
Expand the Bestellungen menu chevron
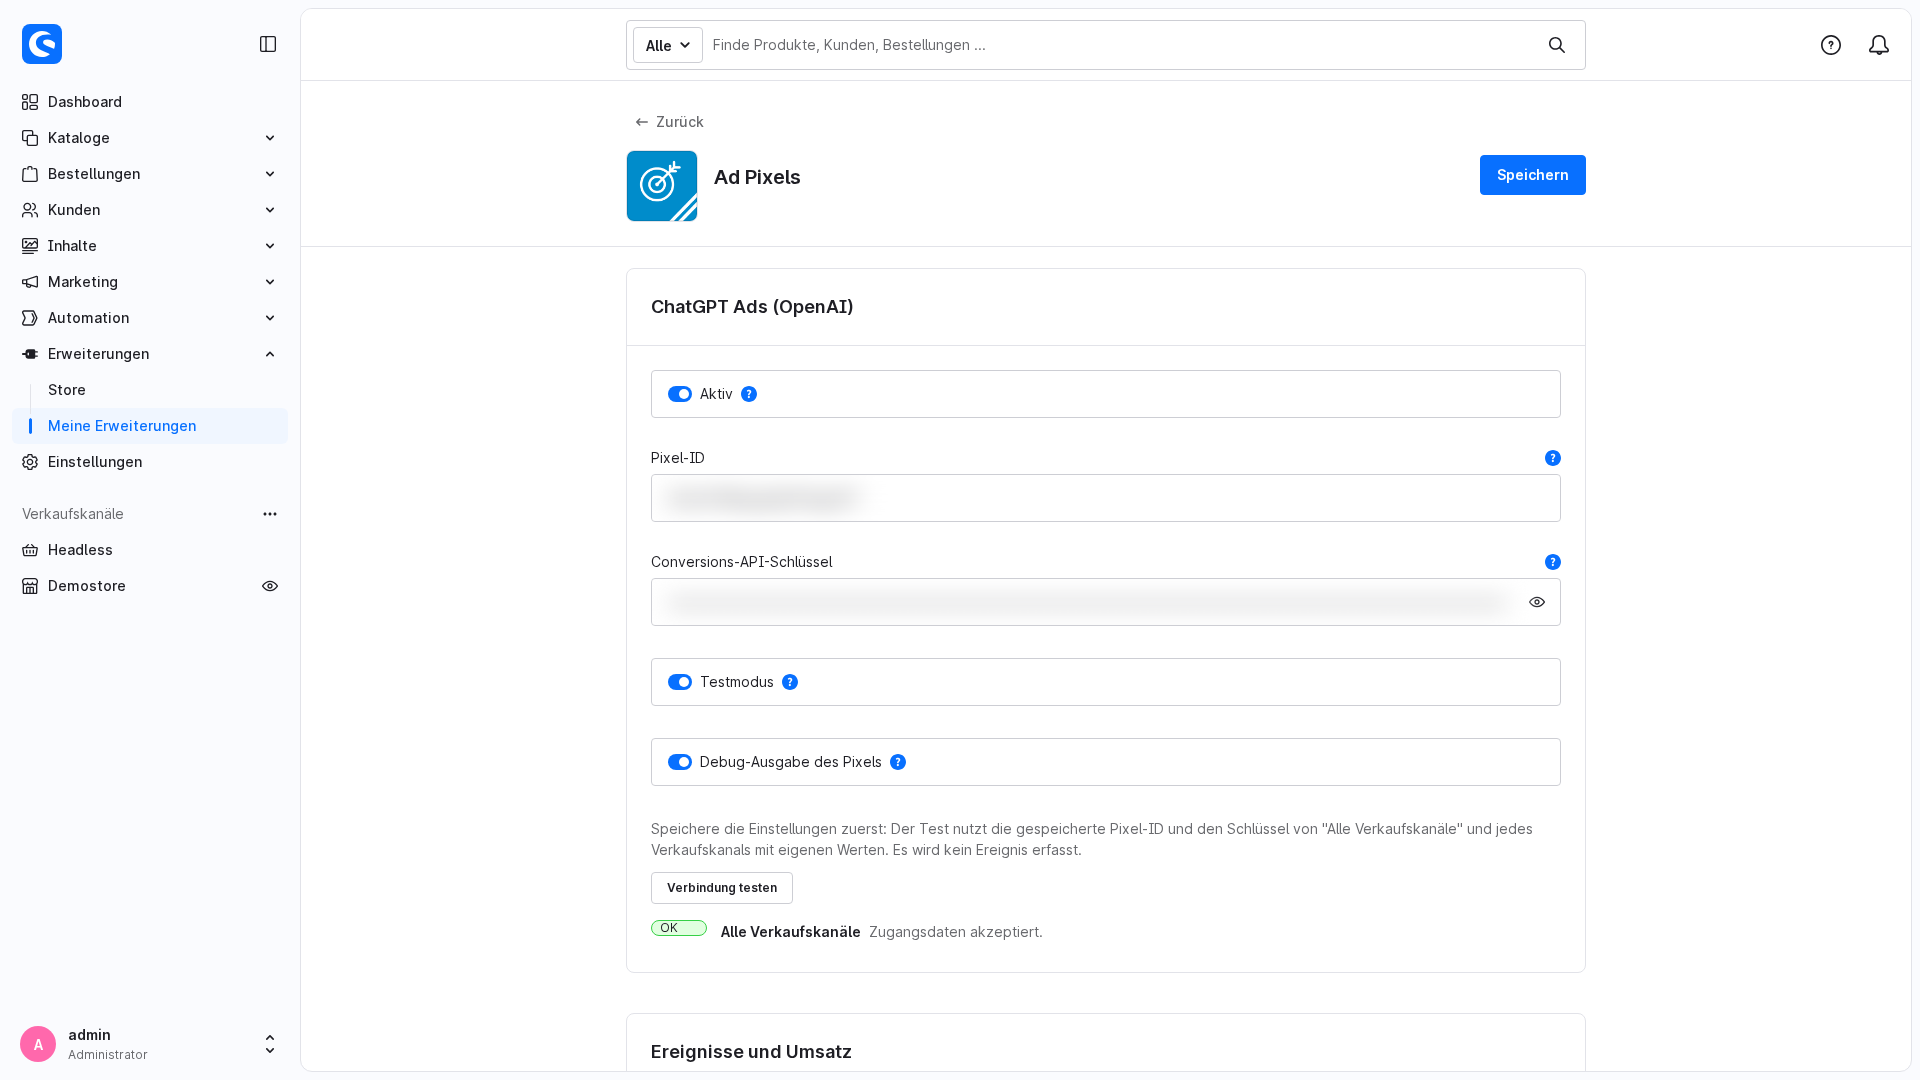(270, 174)
